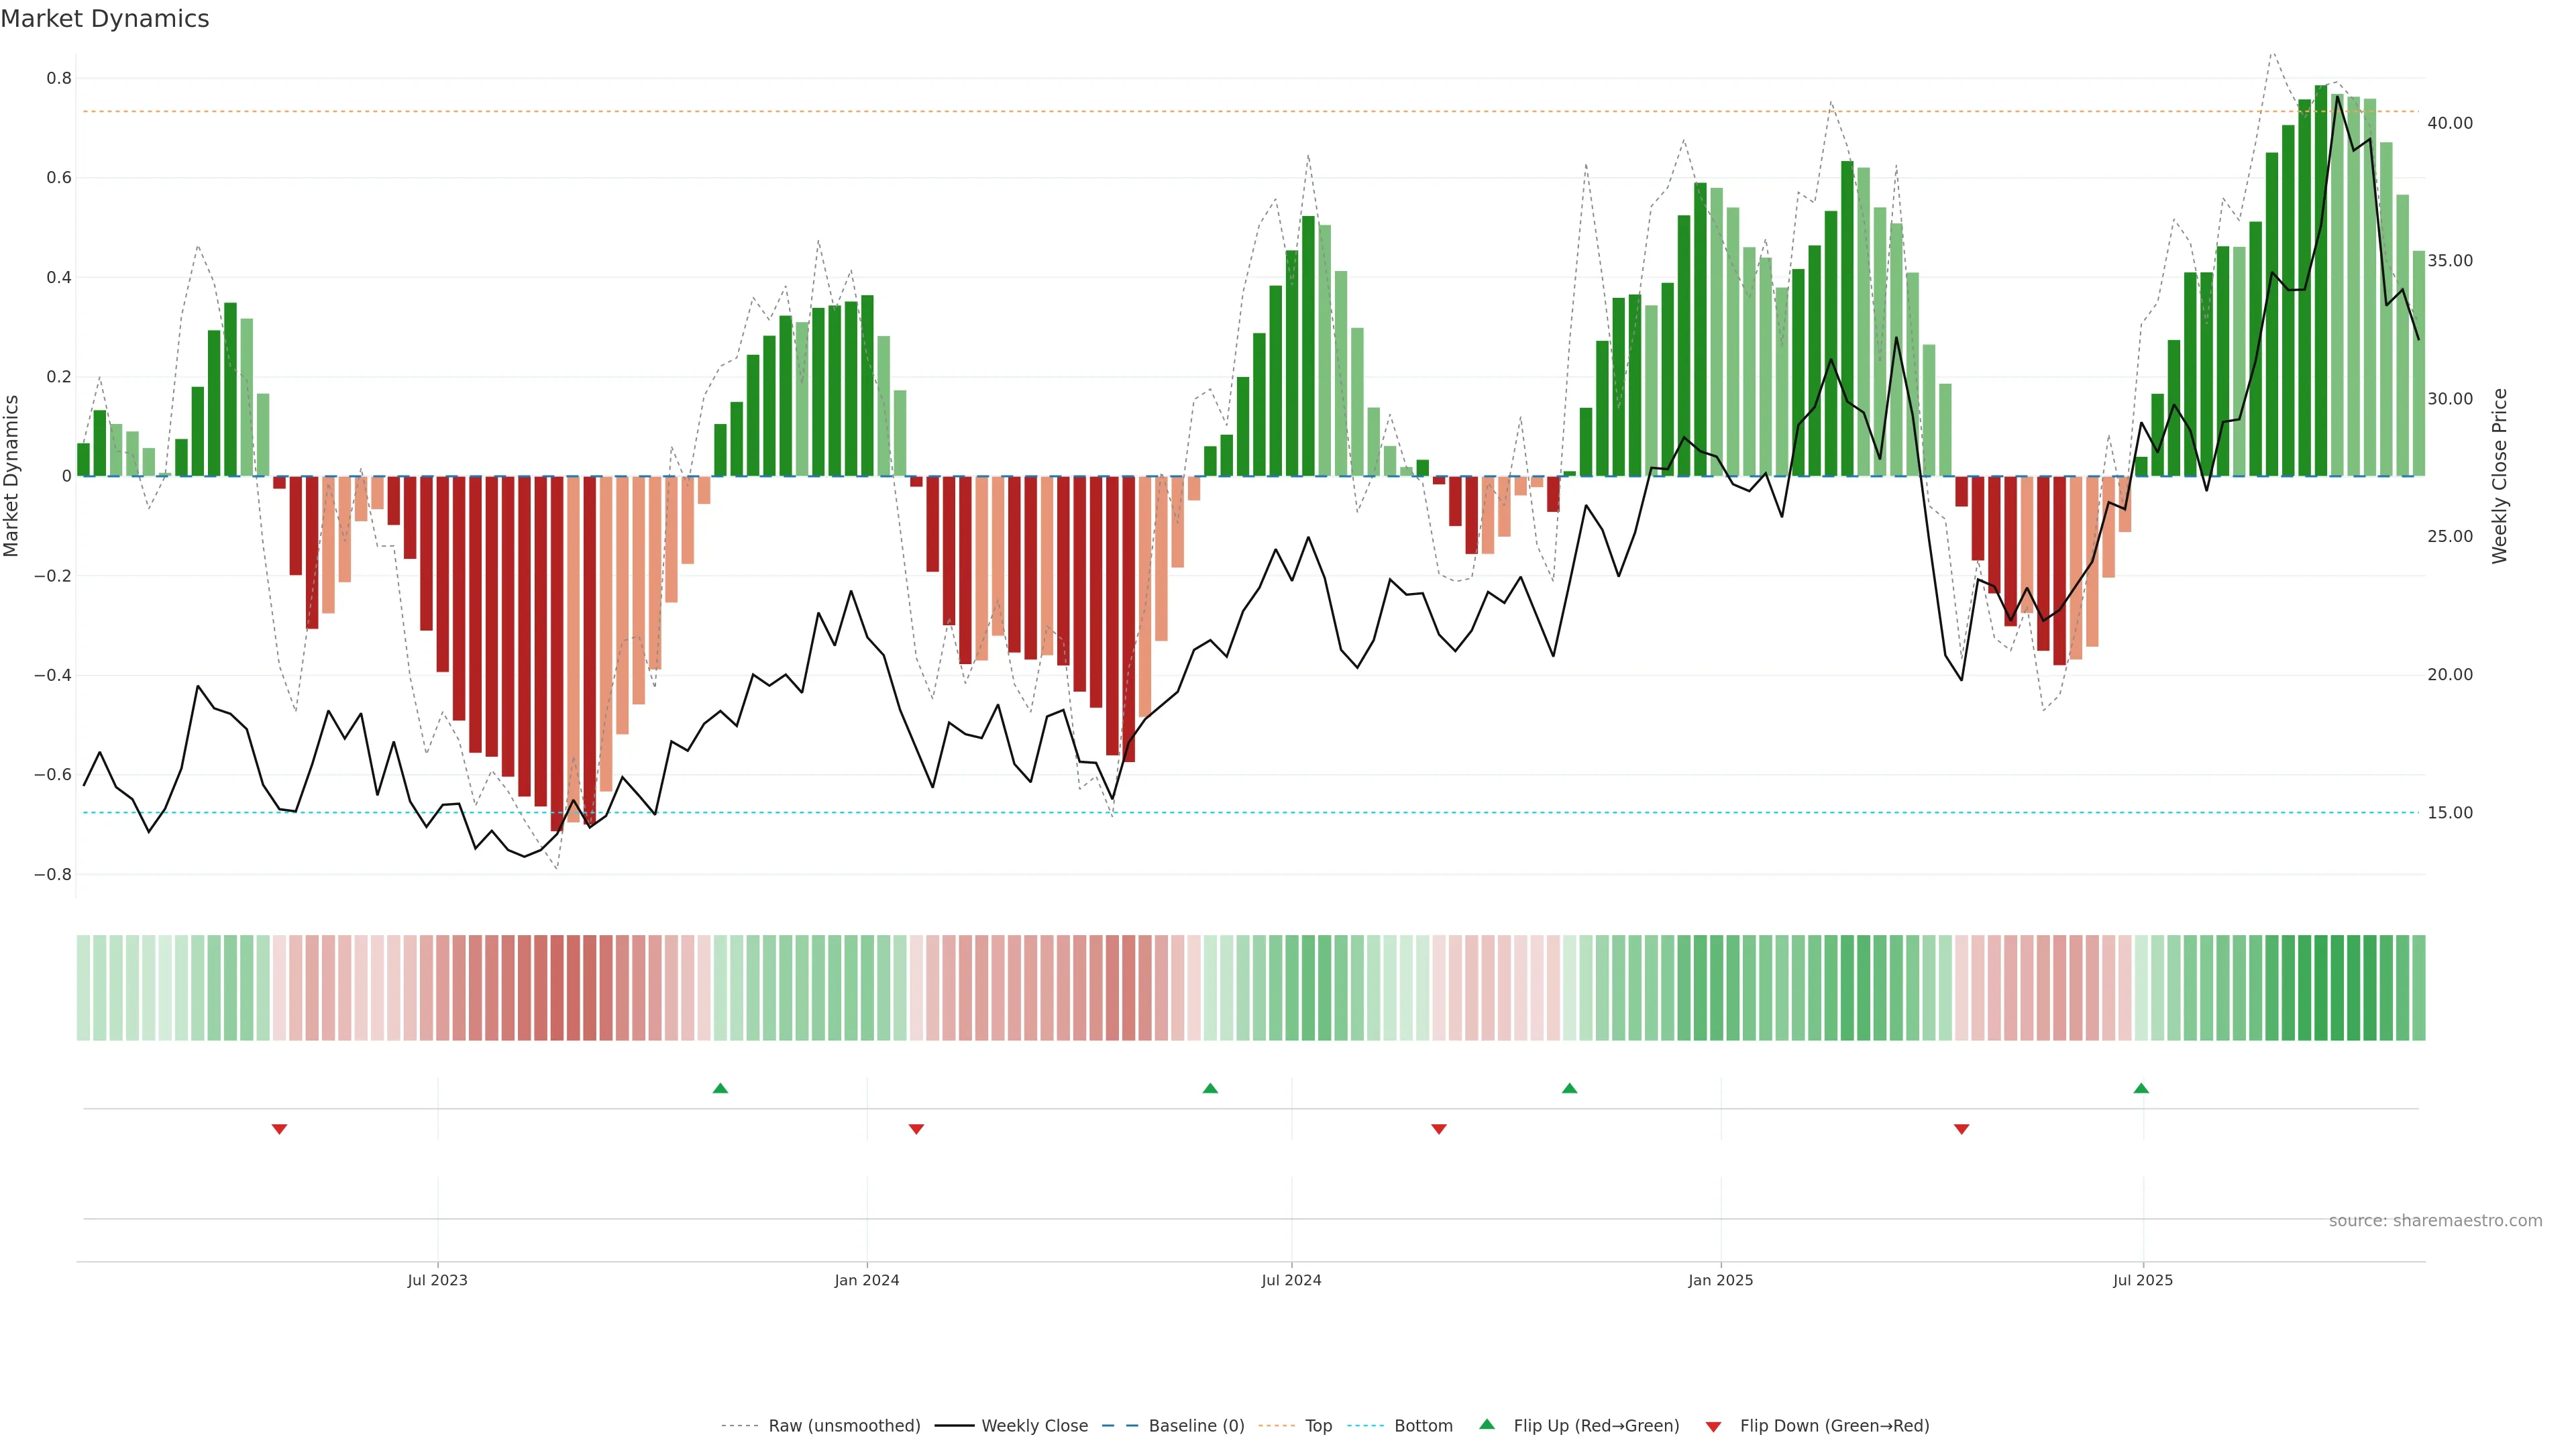Click the red Flip Down marker between Jul 2024 and Jan 2025
Viewport: 2576px width, 1449px height.
click(x=1439, y=1129)
